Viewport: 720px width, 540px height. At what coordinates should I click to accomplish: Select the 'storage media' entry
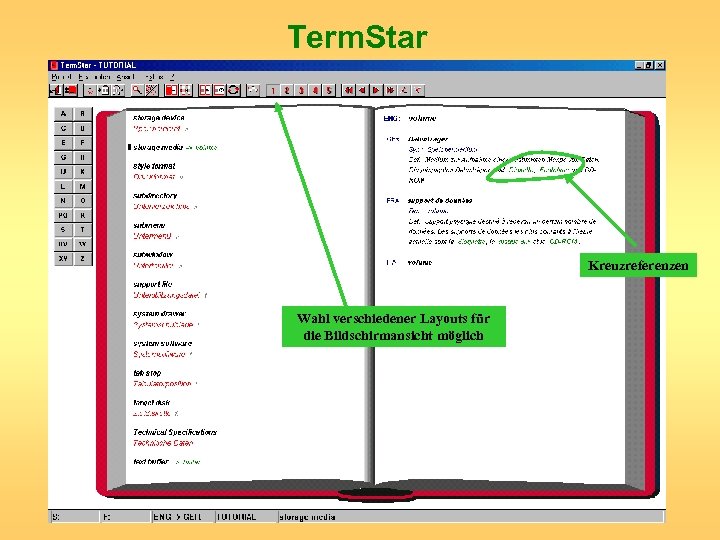click(x=158, y=147)
